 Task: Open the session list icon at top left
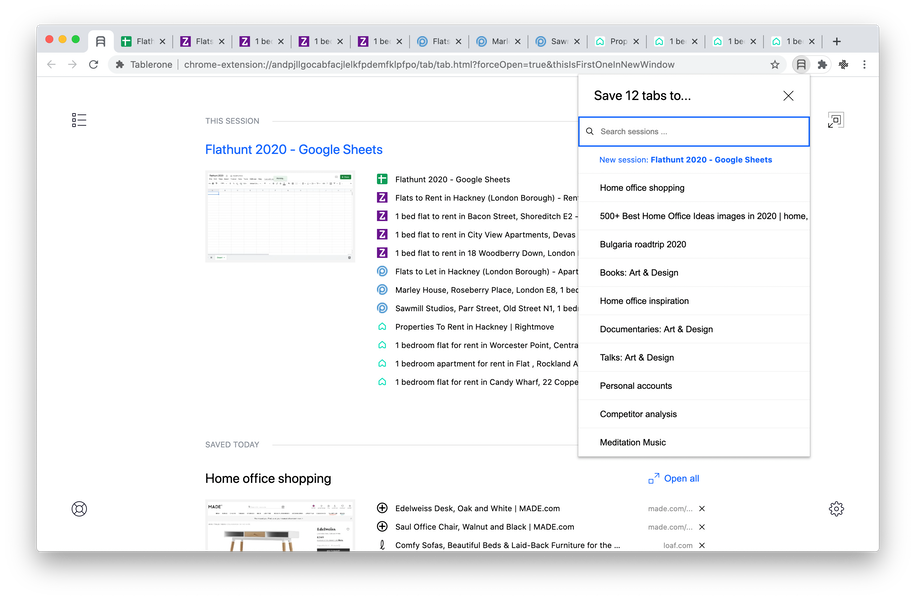pos(80,120)
